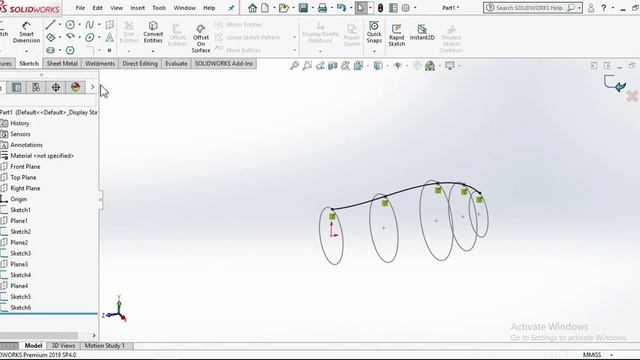The image size is (640, 360).
Task: Expand more FeatureManager tabs chevron
Action: pyautogui.click(x=92, y=87)
